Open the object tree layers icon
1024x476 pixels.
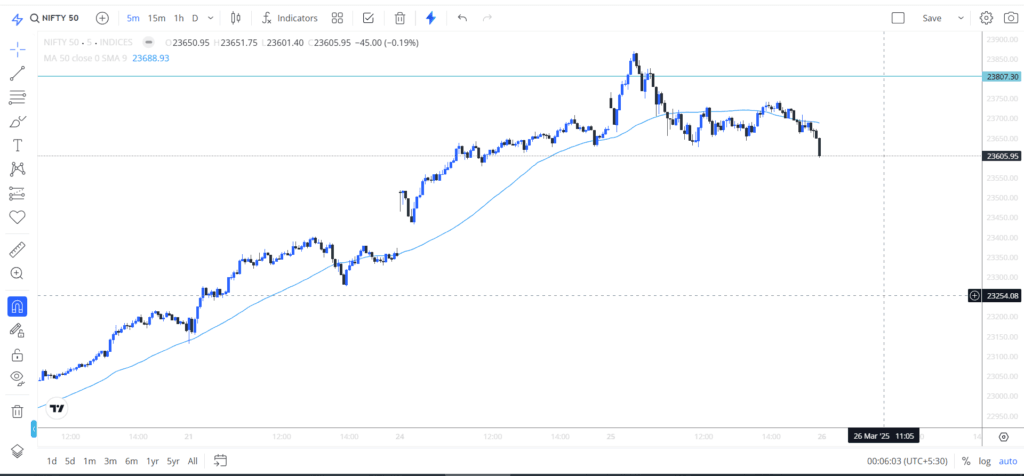click(x=18, y=451)
